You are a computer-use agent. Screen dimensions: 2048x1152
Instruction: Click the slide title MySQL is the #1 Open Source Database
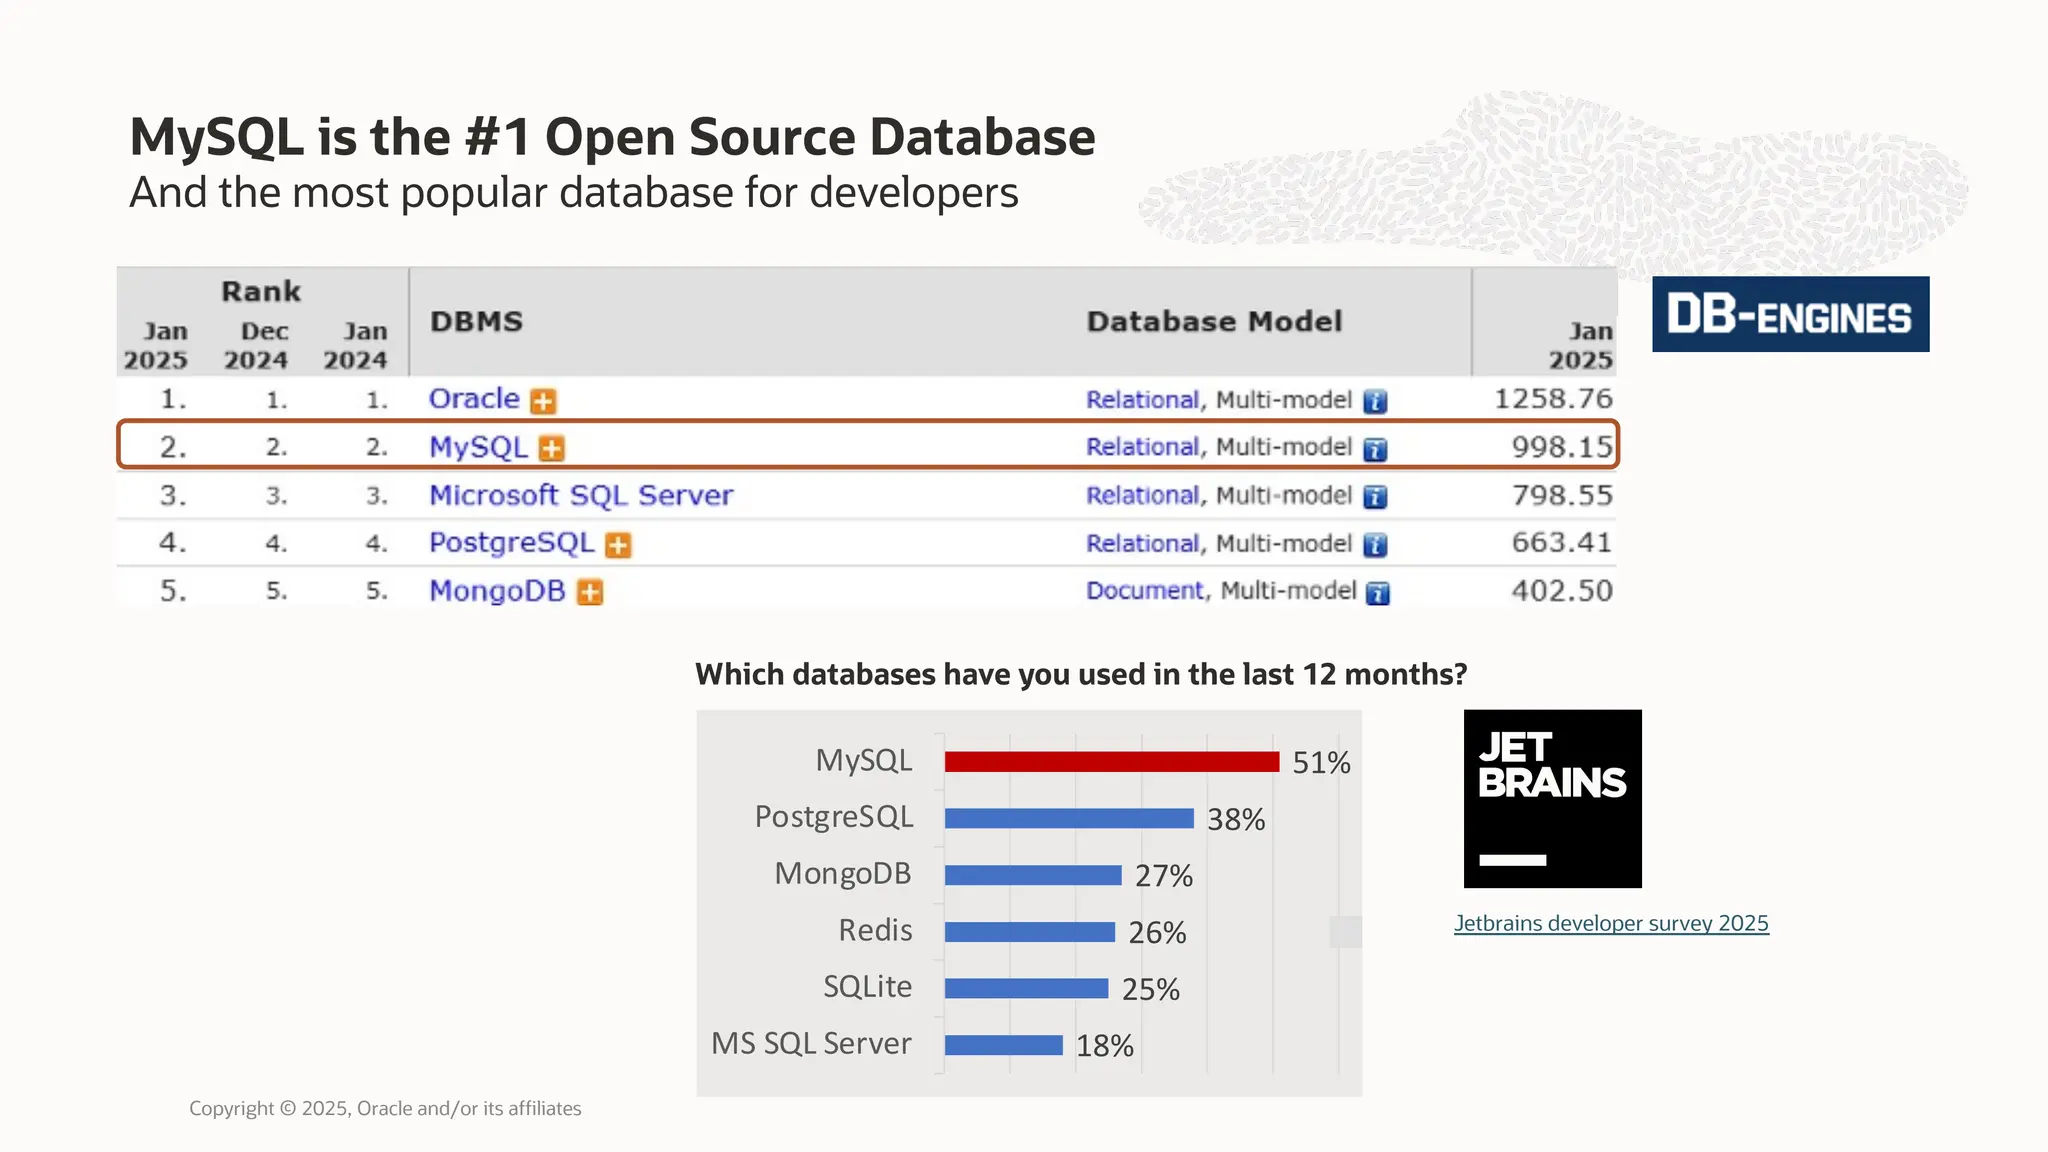click(612, 137)
